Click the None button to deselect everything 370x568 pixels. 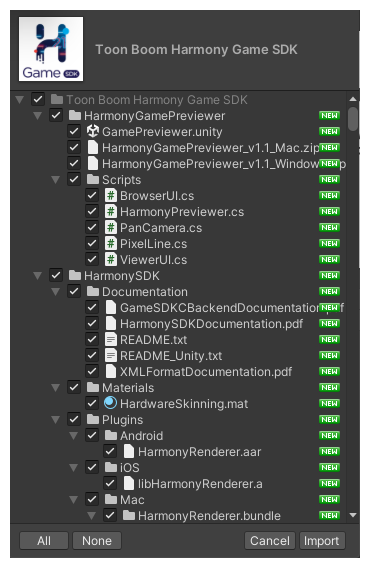pyautogui.click(x=97, y=540)
